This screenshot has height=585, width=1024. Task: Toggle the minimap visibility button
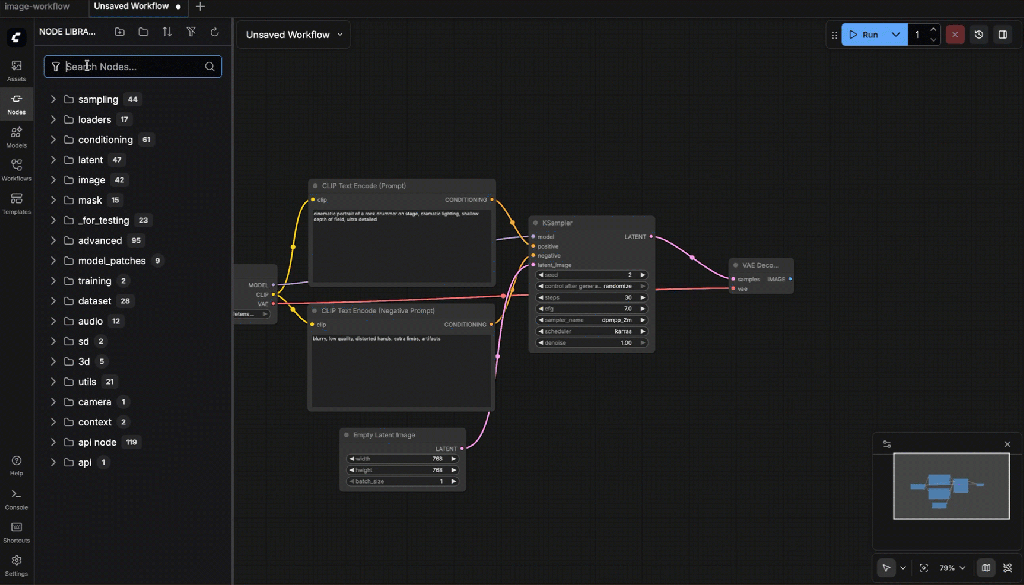pyautogui.click(x=986, y=568)
